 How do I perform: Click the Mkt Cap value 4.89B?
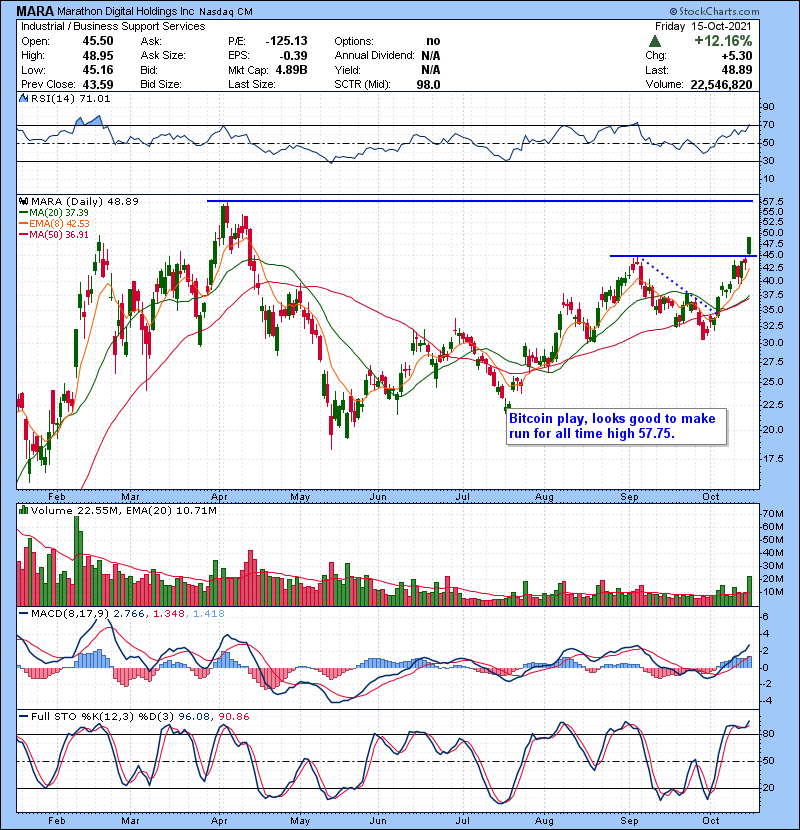click(x=291, y=70)
